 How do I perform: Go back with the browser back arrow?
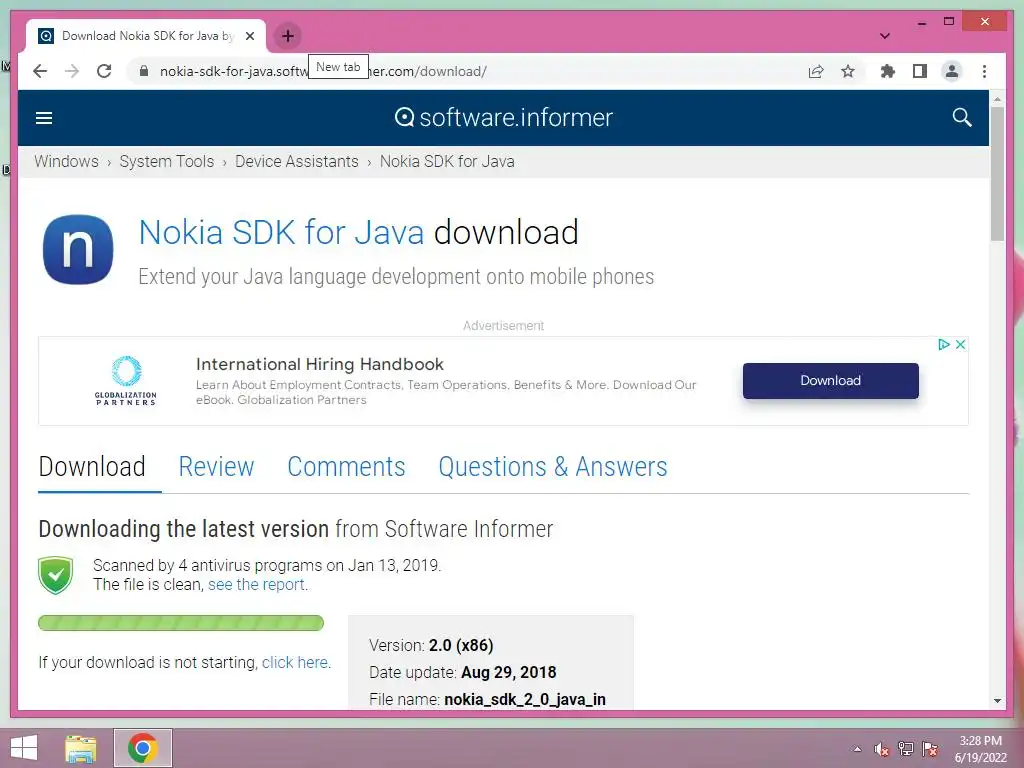[40, 71]
